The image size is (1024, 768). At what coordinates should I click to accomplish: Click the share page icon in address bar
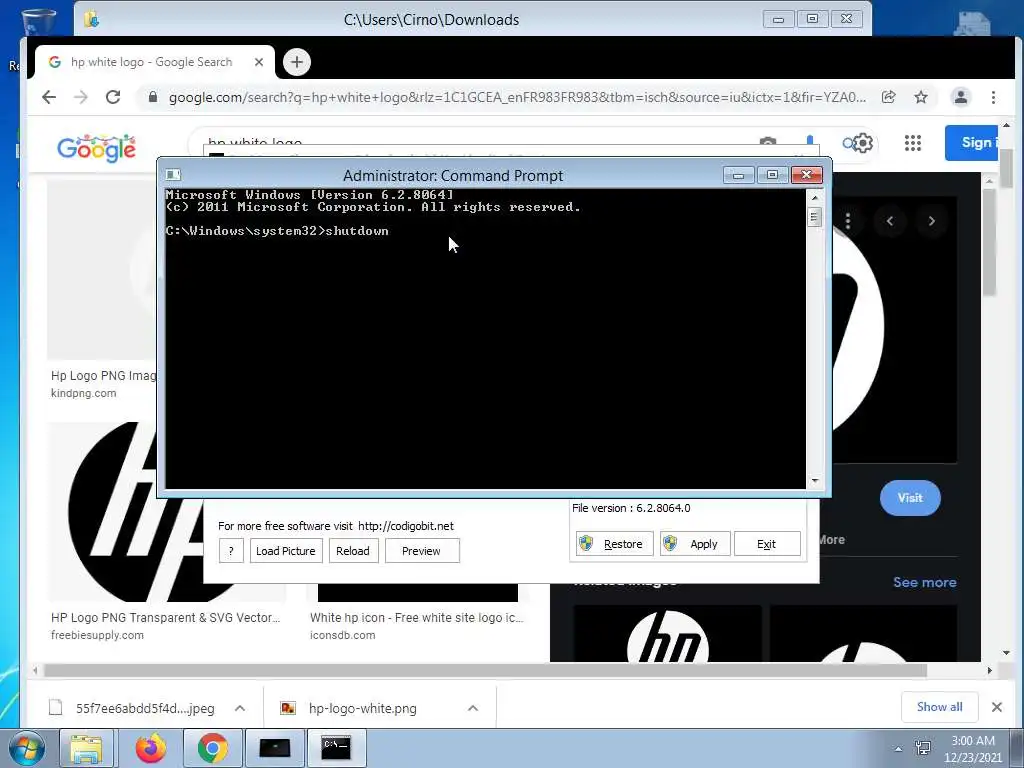pyautogui.click(x=888, y=97)
